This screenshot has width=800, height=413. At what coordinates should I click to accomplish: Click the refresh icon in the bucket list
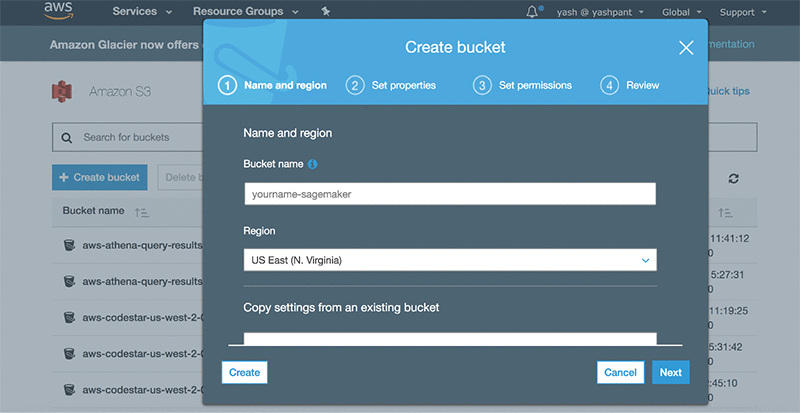coord(733,178)
